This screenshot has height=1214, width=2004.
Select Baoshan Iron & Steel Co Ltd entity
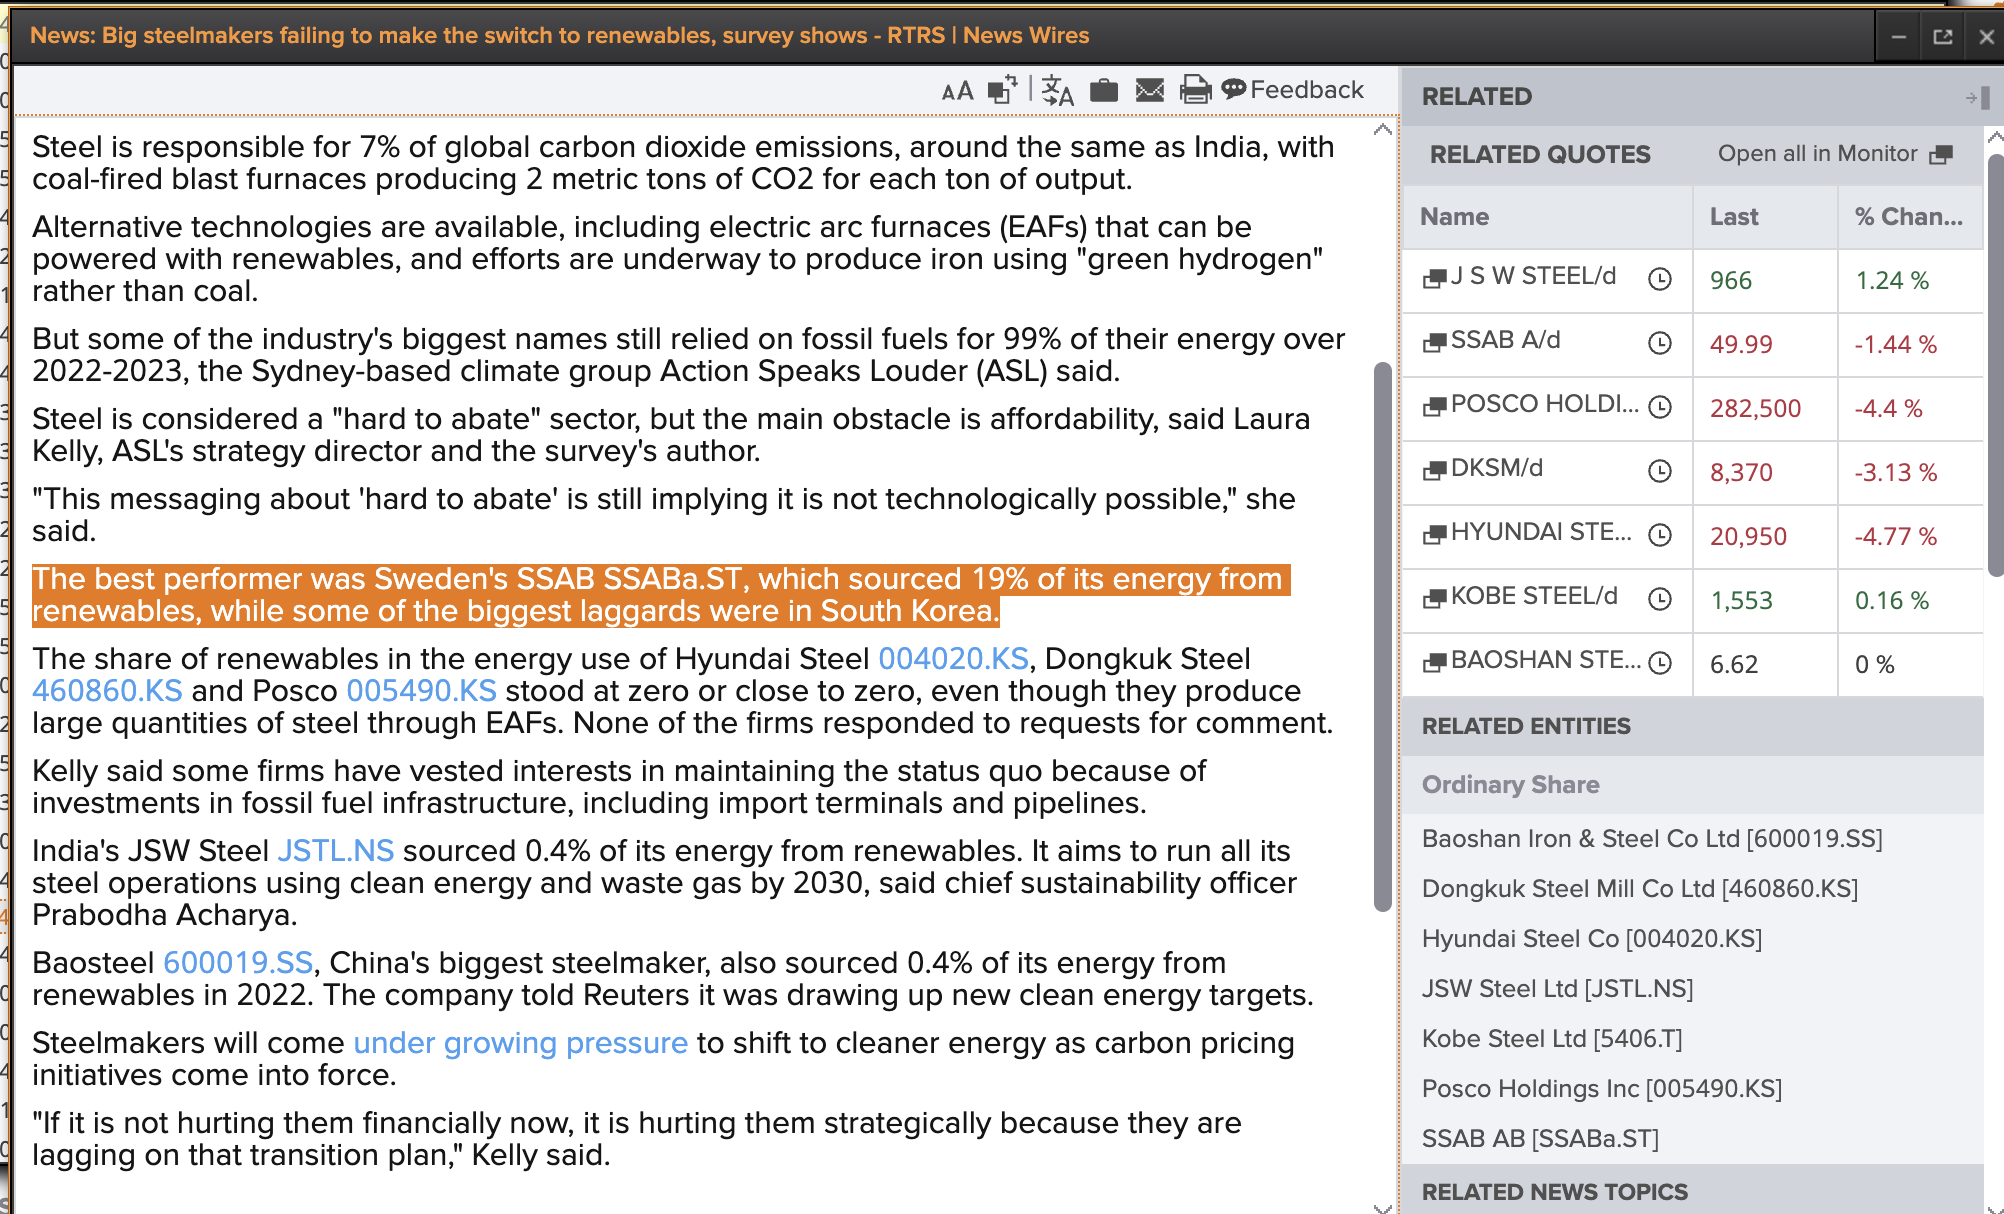[x=1652, y=839]
